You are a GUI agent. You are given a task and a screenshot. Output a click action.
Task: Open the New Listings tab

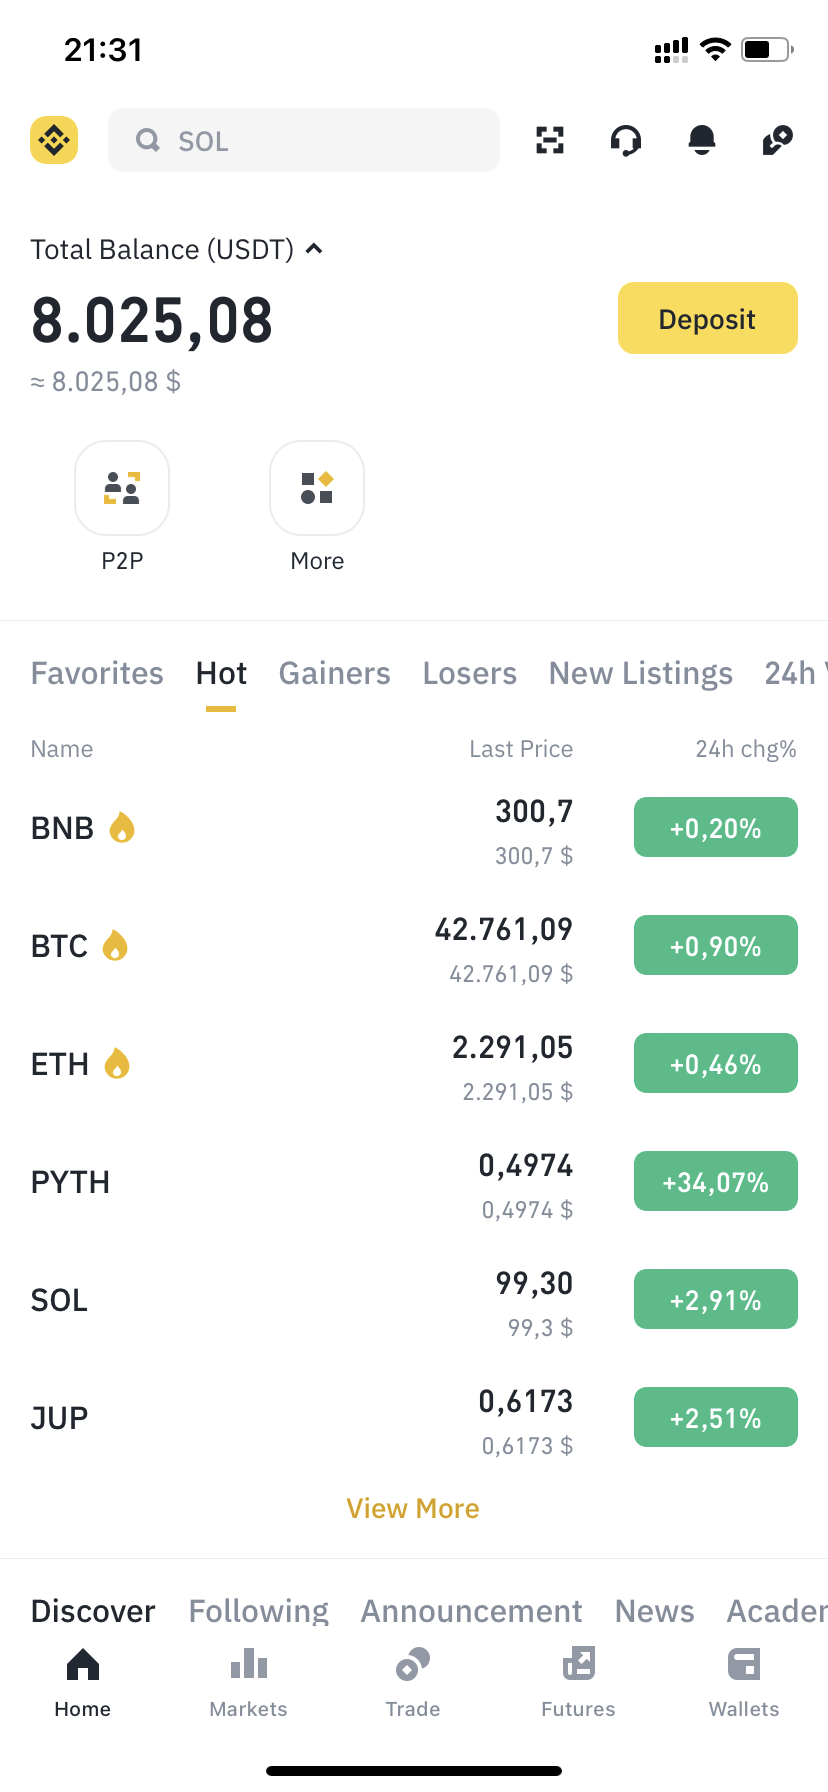(x=640, y=674)
